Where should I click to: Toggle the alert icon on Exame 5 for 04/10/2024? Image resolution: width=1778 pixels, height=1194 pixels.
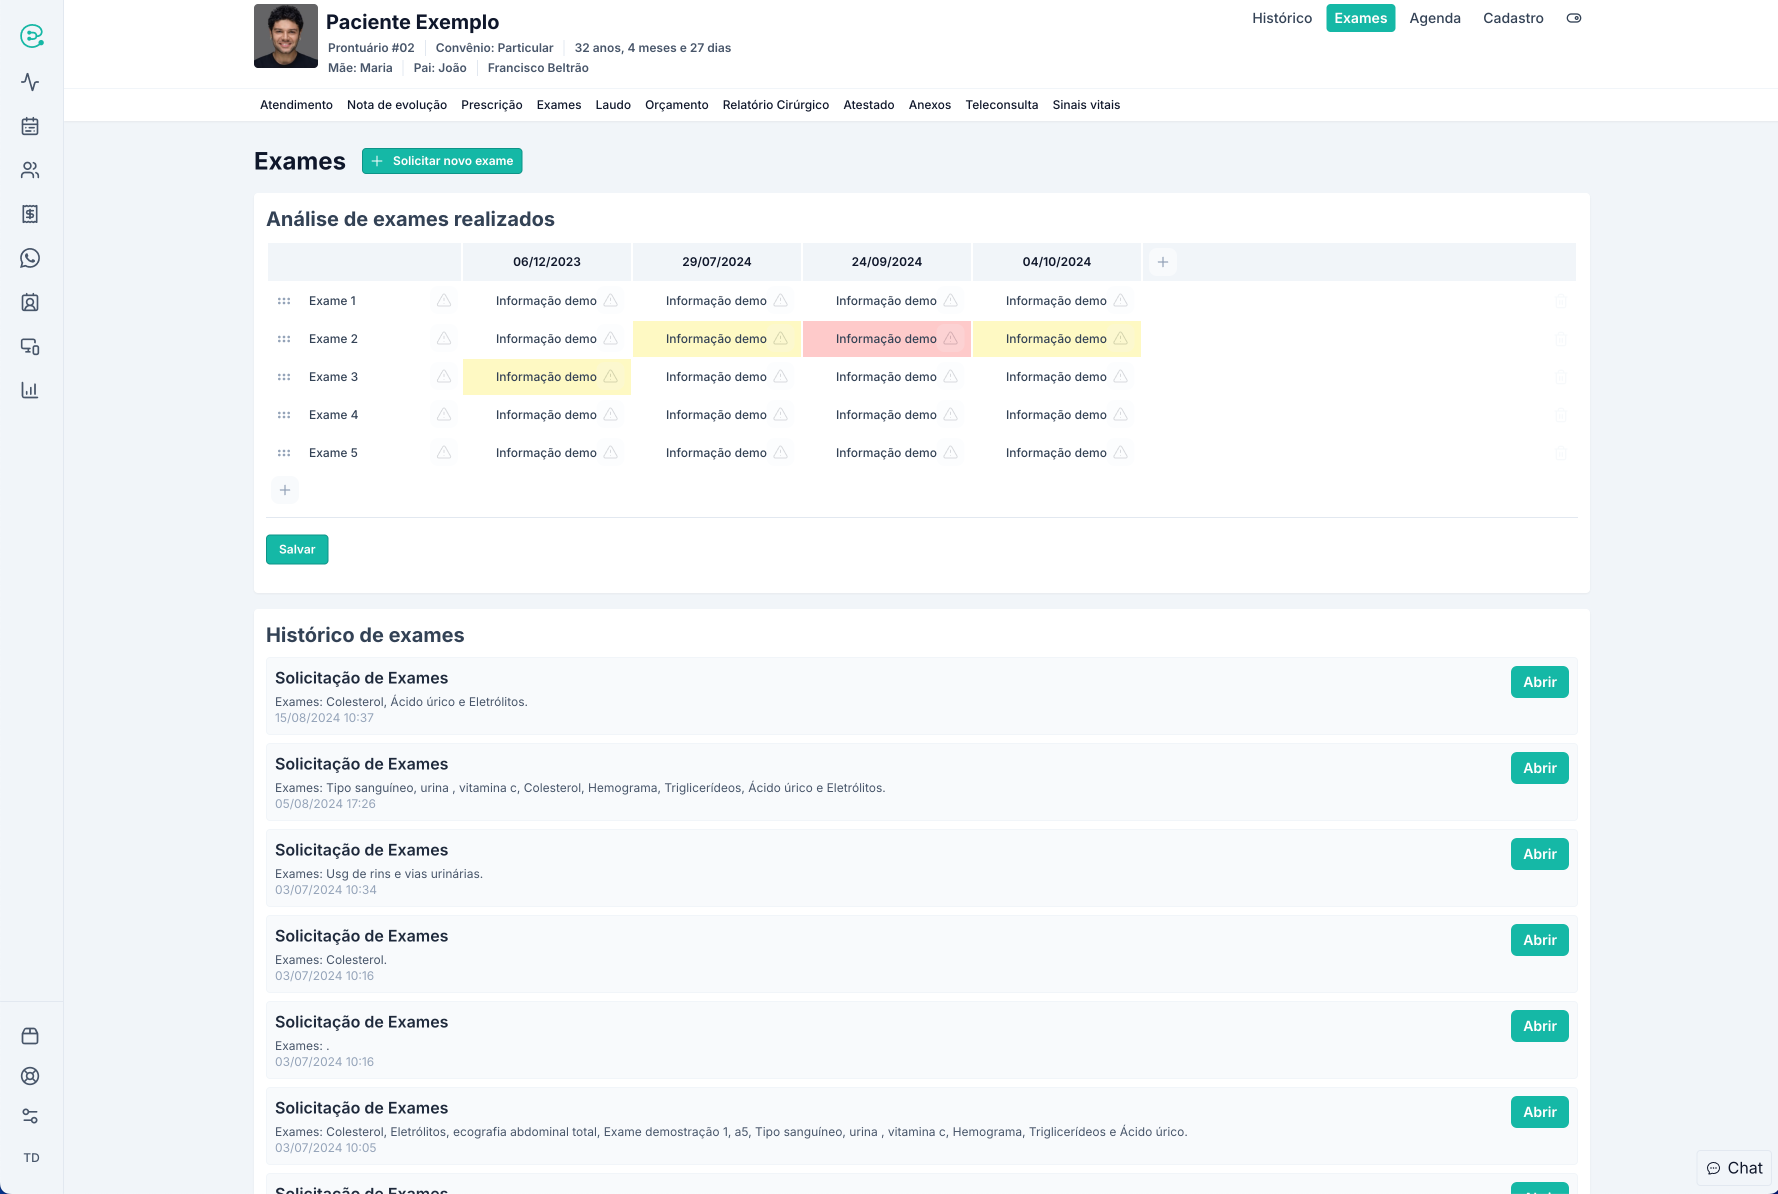pos(1121,453)
